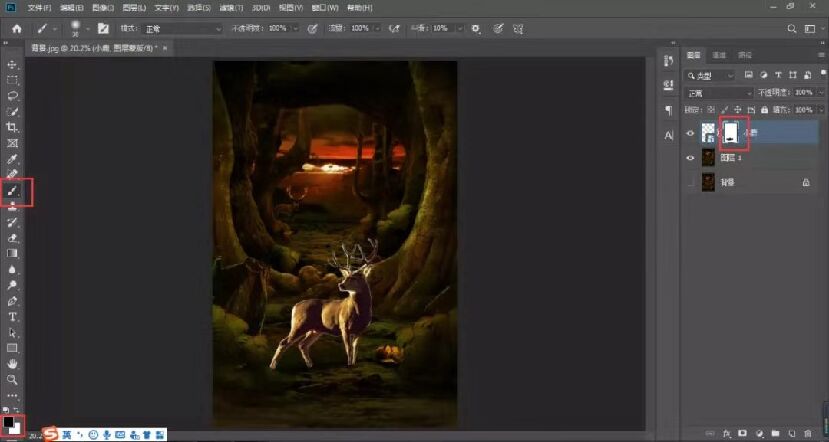Viewport: 829px width, 442px height.
Task: Select the Move tool
Action: pos(12,65)
